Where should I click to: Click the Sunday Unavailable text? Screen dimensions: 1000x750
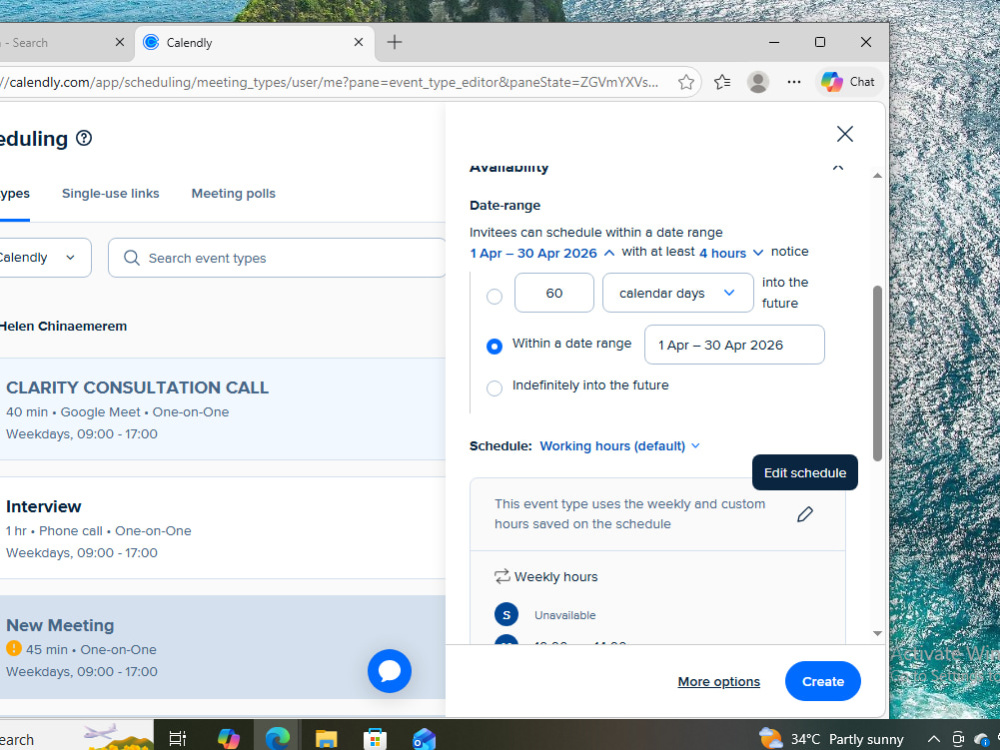(x=565, y=615)
